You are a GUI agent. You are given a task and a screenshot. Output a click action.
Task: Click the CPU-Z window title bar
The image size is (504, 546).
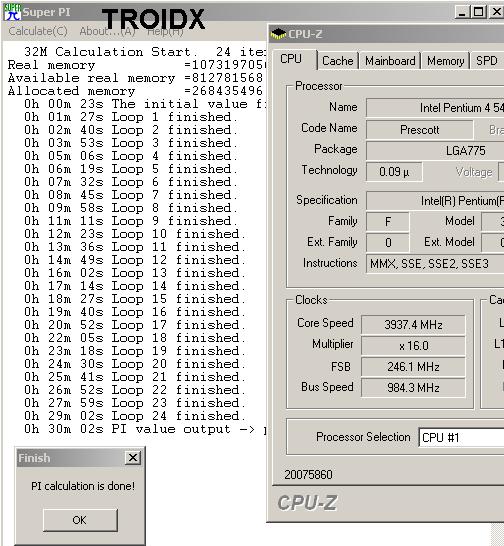coord(387,34)
